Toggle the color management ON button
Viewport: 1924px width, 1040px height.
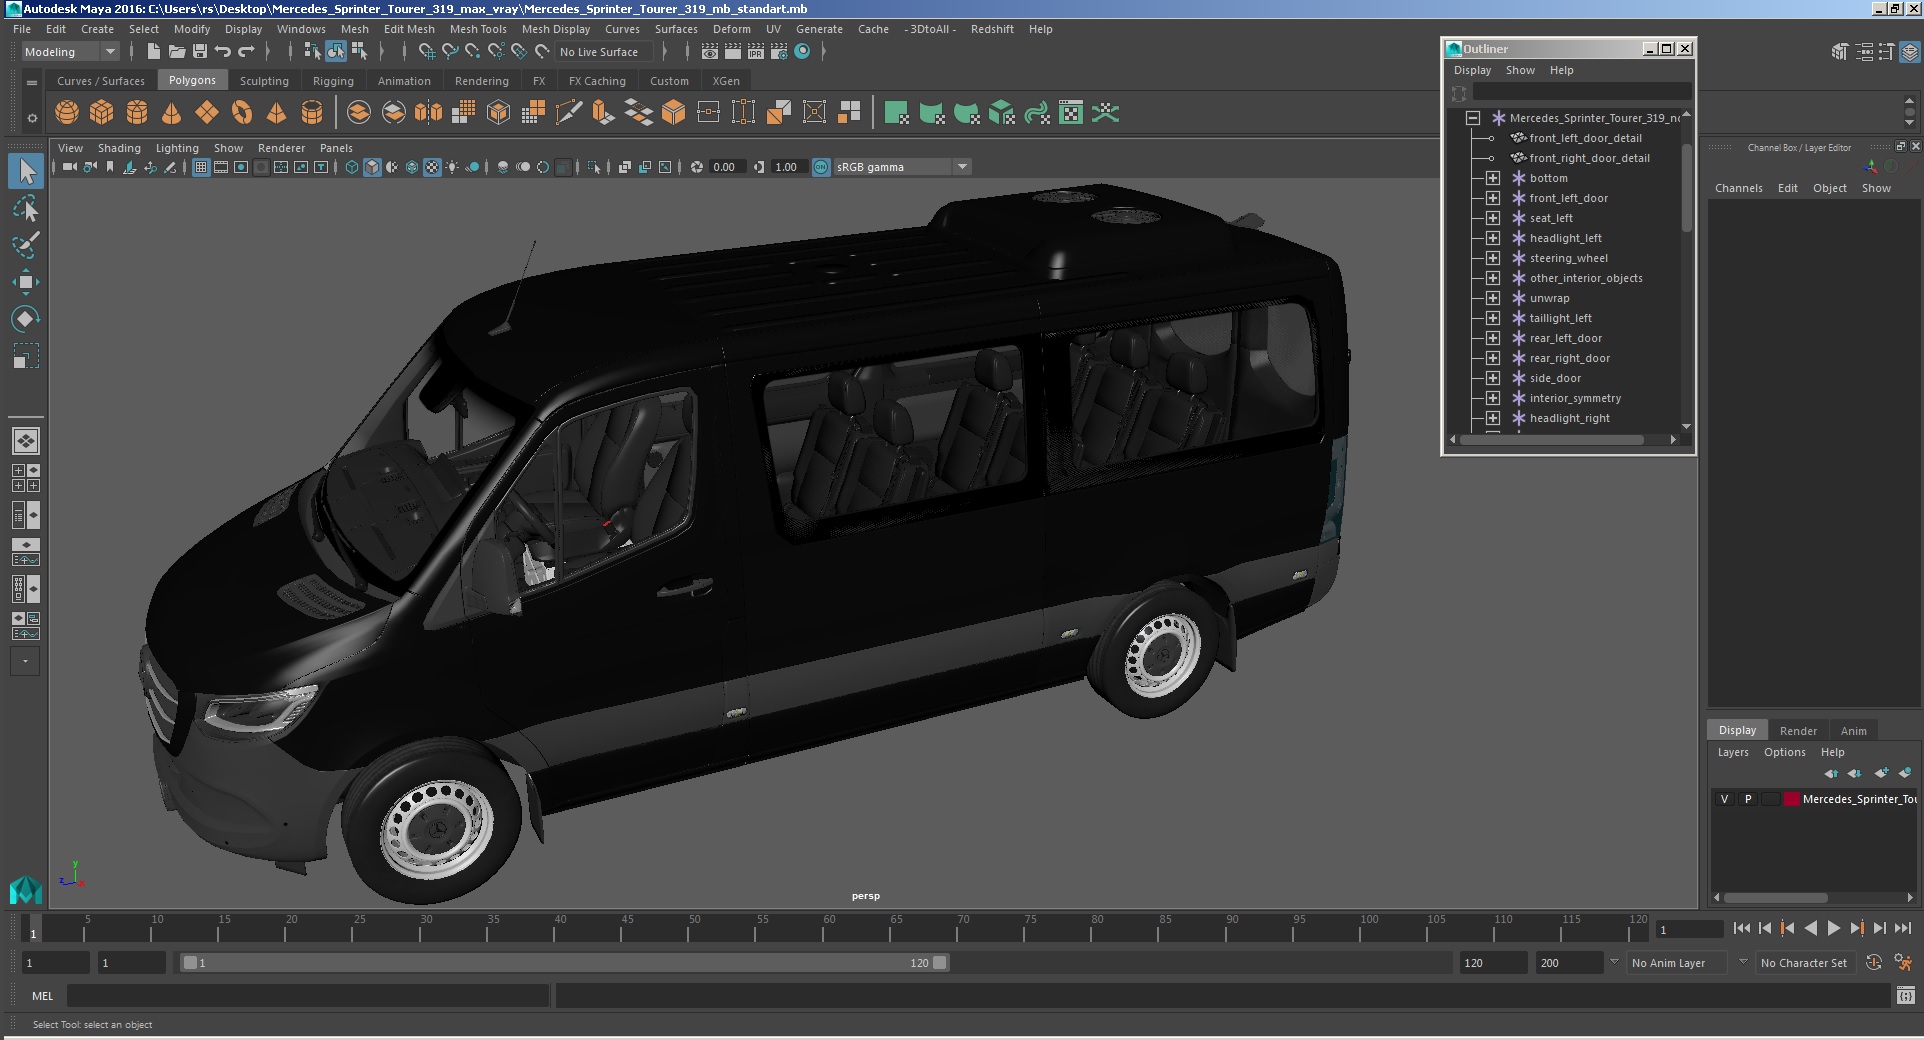coord(821,167)
